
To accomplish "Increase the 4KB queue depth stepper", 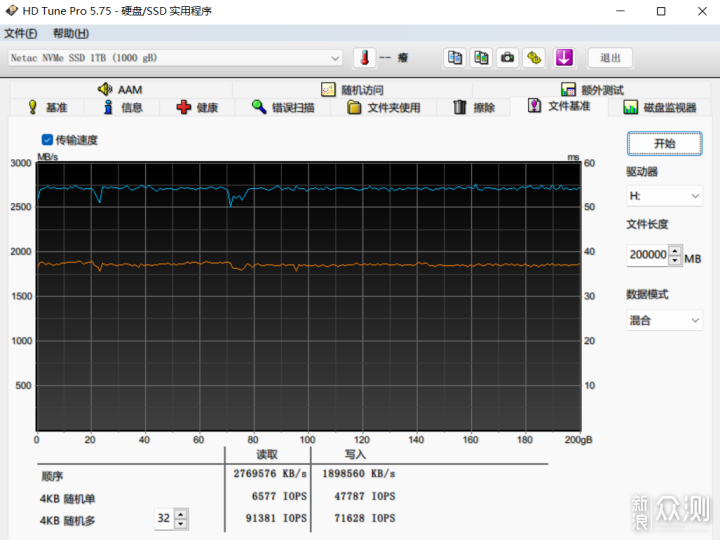I will pyautogui.click(x=181, y=514).
